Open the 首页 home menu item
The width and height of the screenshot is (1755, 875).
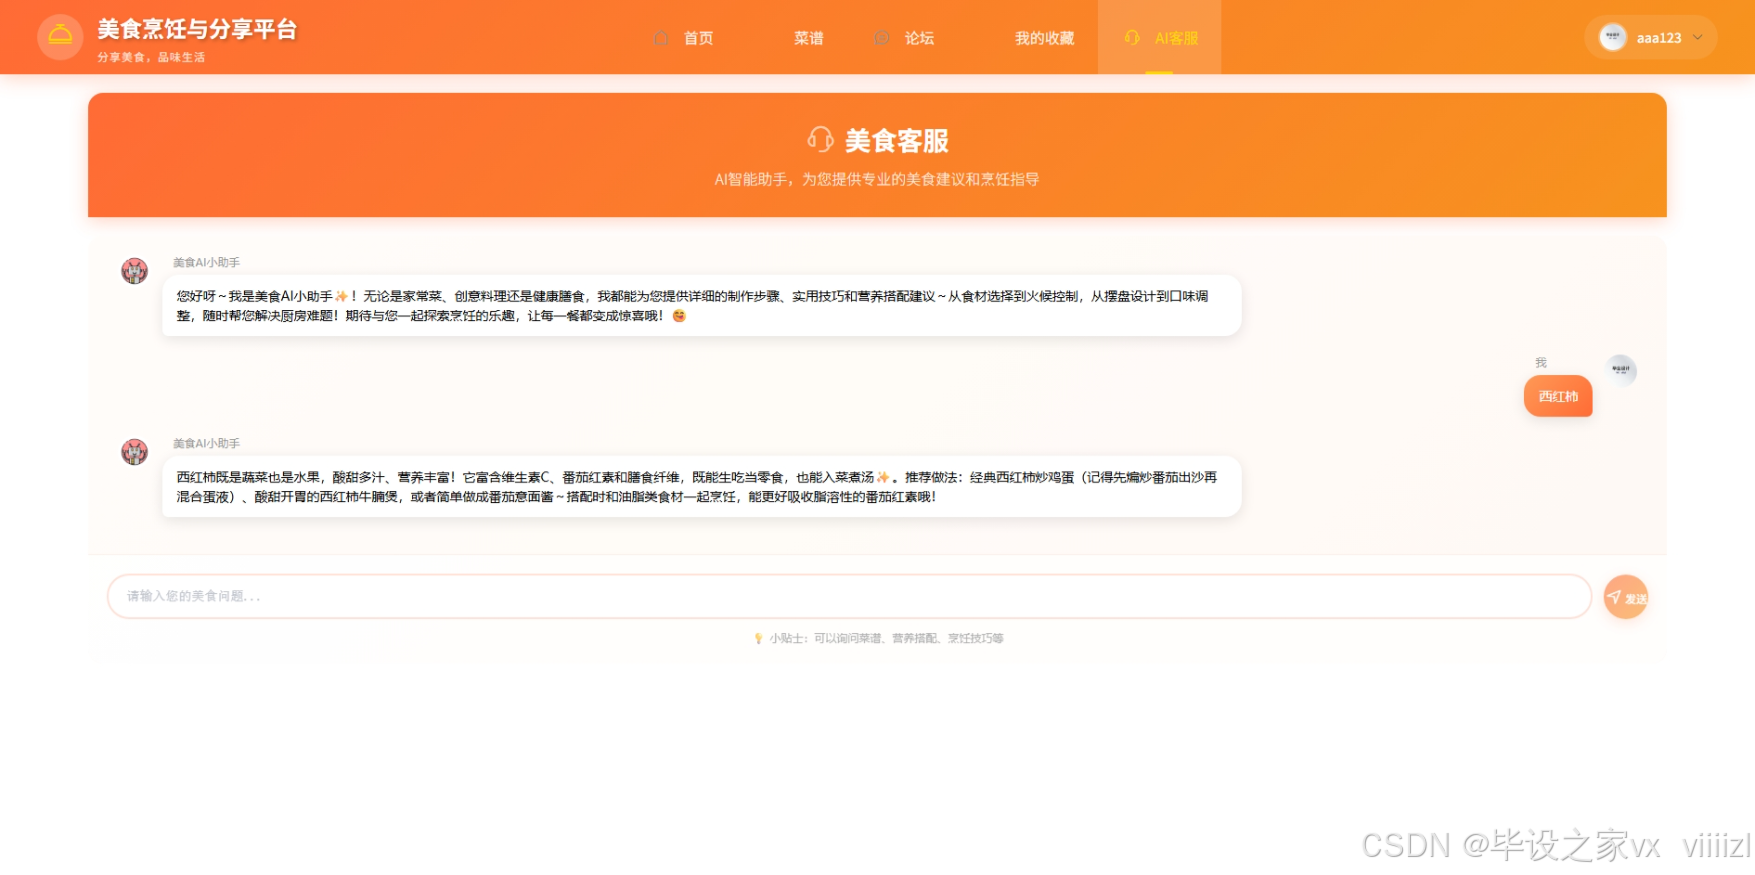click(x=698, y=38)
